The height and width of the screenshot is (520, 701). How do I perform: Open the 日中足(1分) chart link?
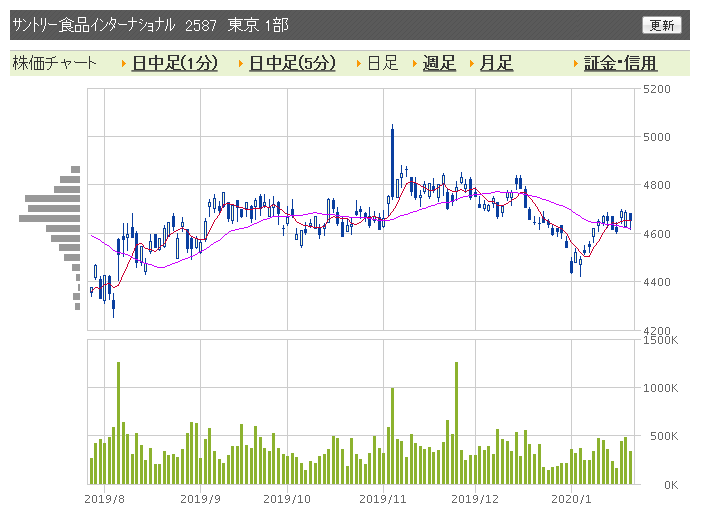(175, 63)
